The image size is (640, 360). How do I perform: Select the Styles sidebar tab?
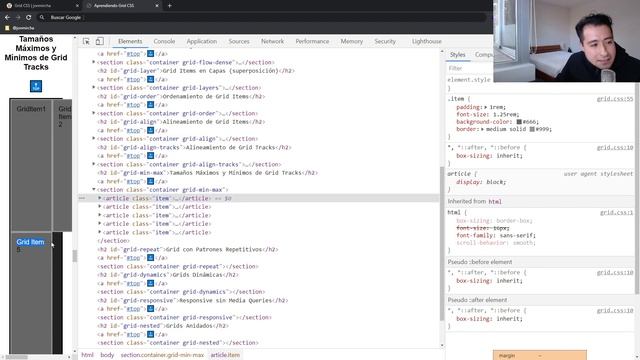458,55
